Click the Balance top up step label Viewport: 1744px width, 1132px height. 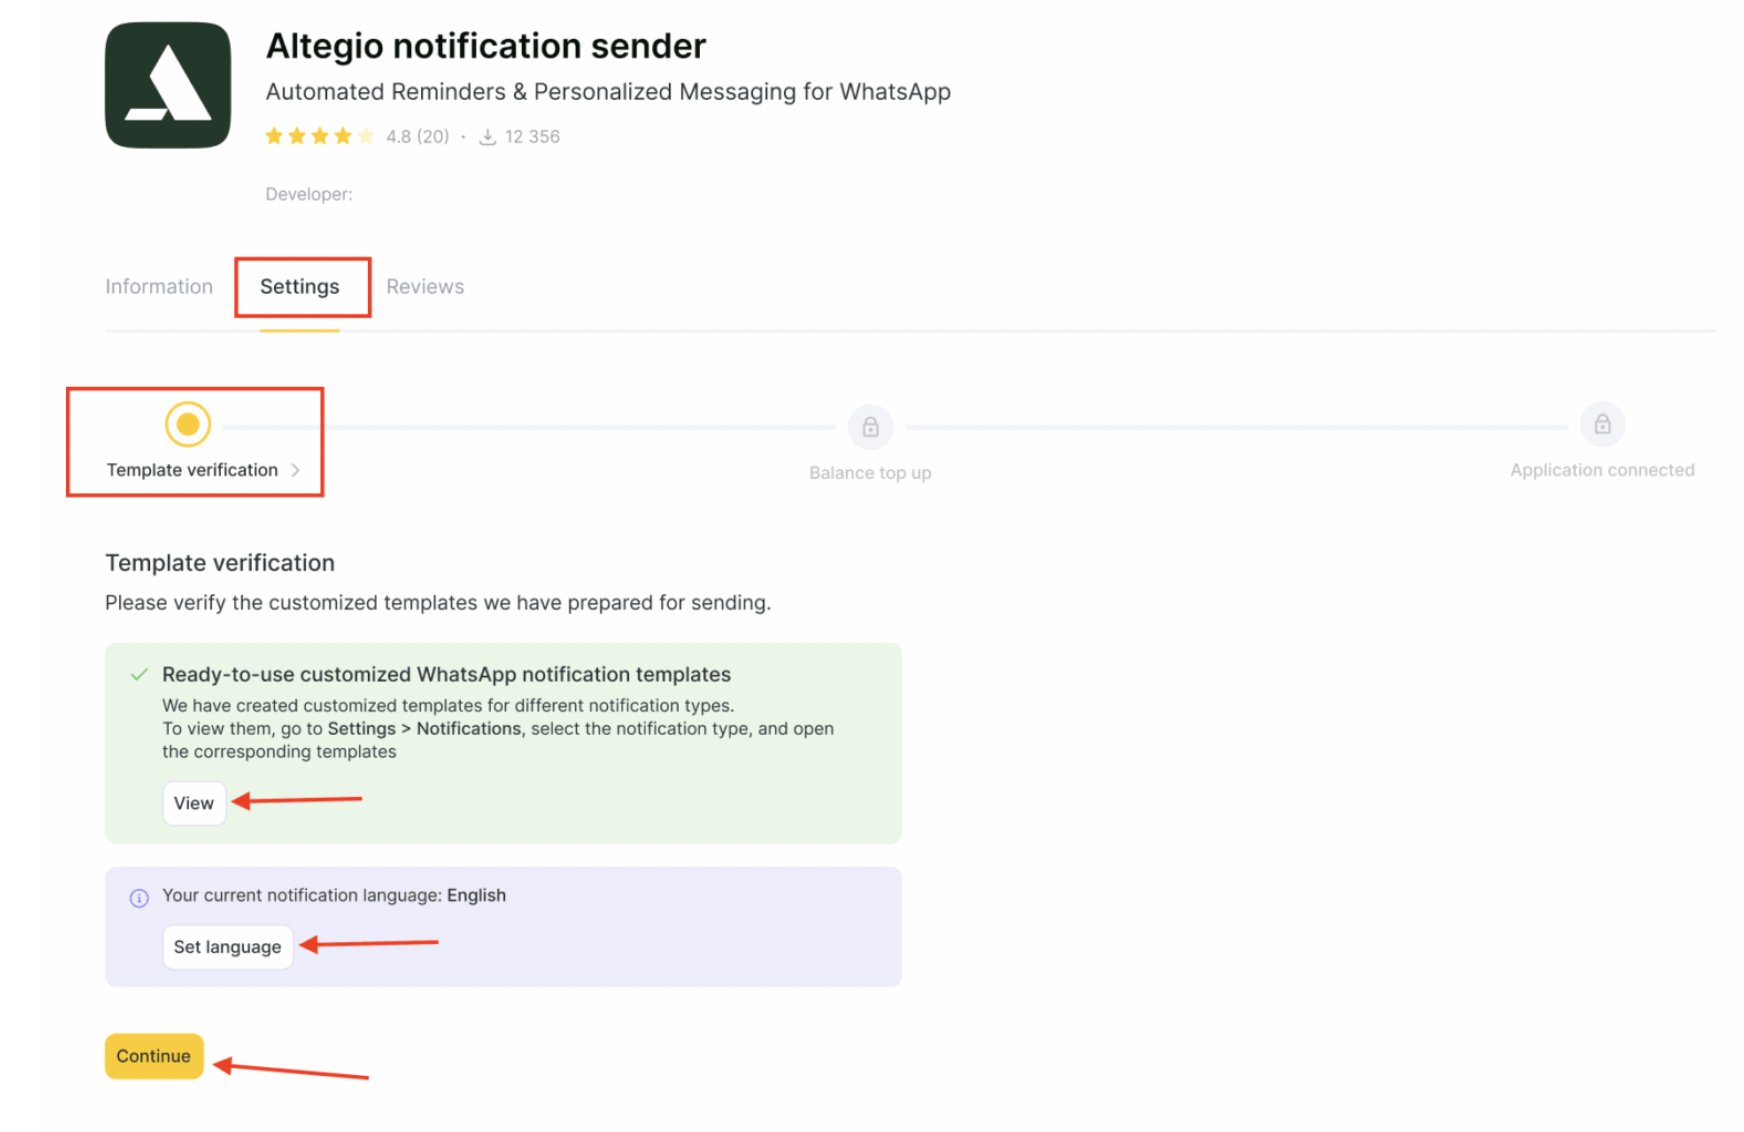click(x=870, y=473)
